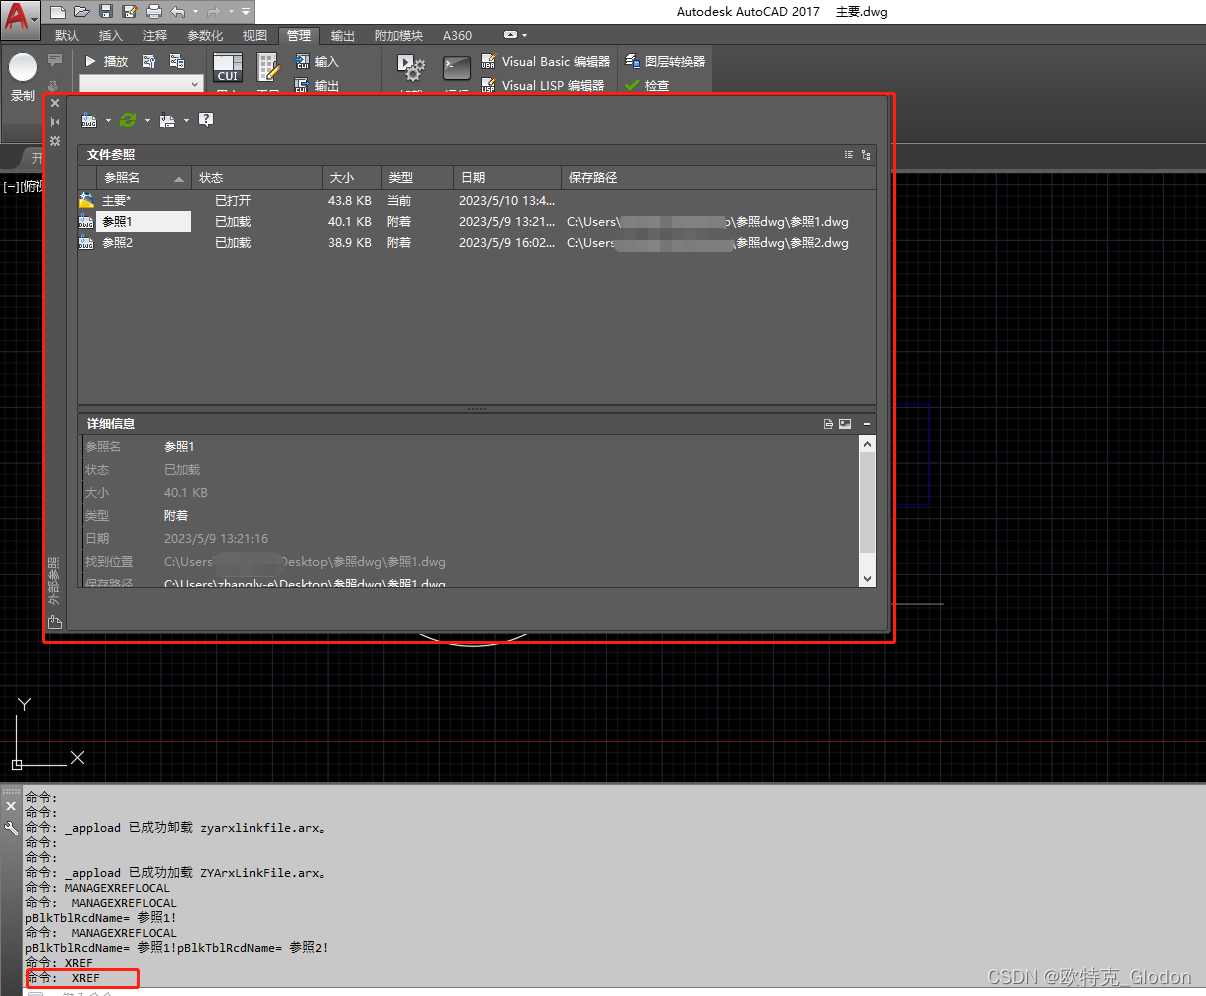Viewport: 1206px width, 996px height.
Task: Sort by the 类型 column header
Action: pyautogui.click(x=416, y=177)
